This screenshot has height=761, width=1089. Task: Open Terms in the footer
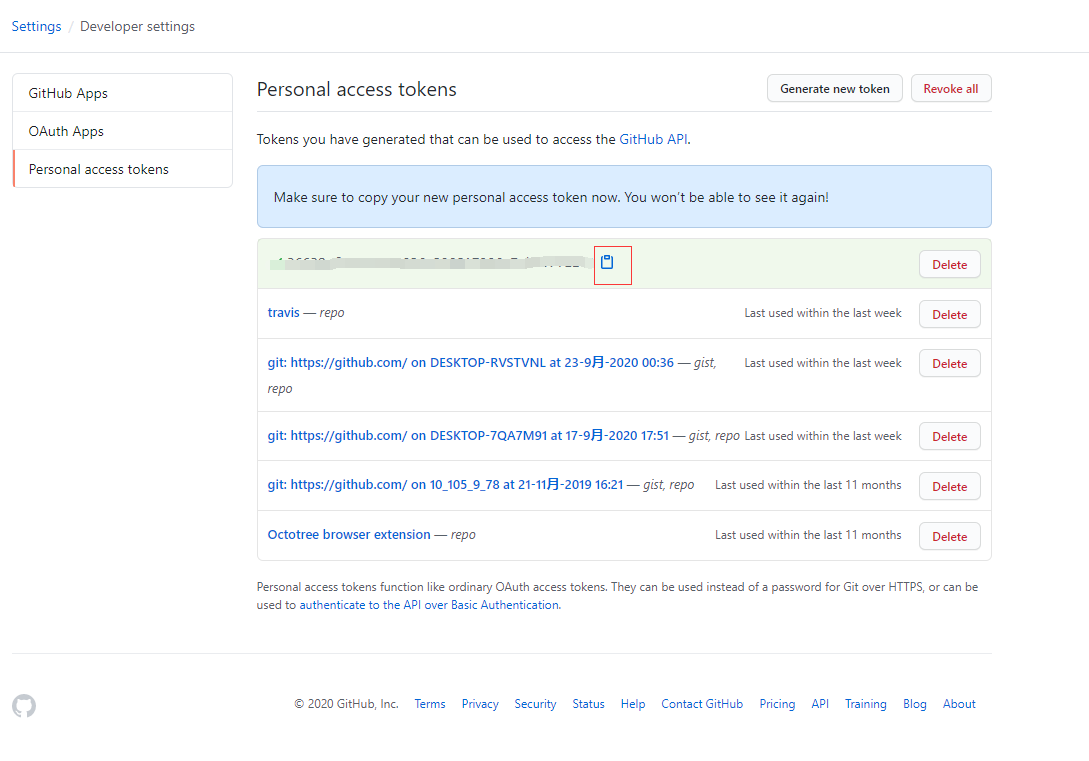pyautogui.click(x=430, y=704)
